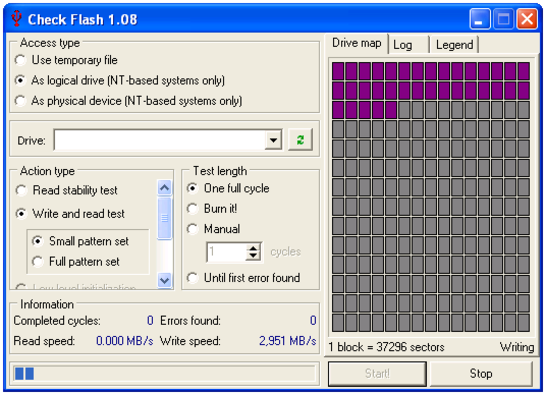The height and width of the screenshot is (395, 546).
Task: Click the Drive combo box field
Action: pos(168,140)
